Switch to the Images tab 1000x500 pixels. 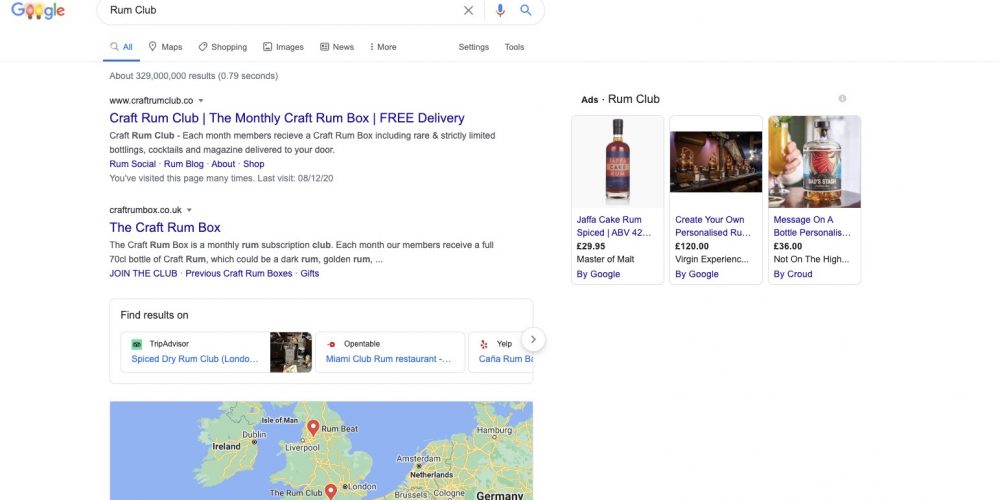[283, 47]
